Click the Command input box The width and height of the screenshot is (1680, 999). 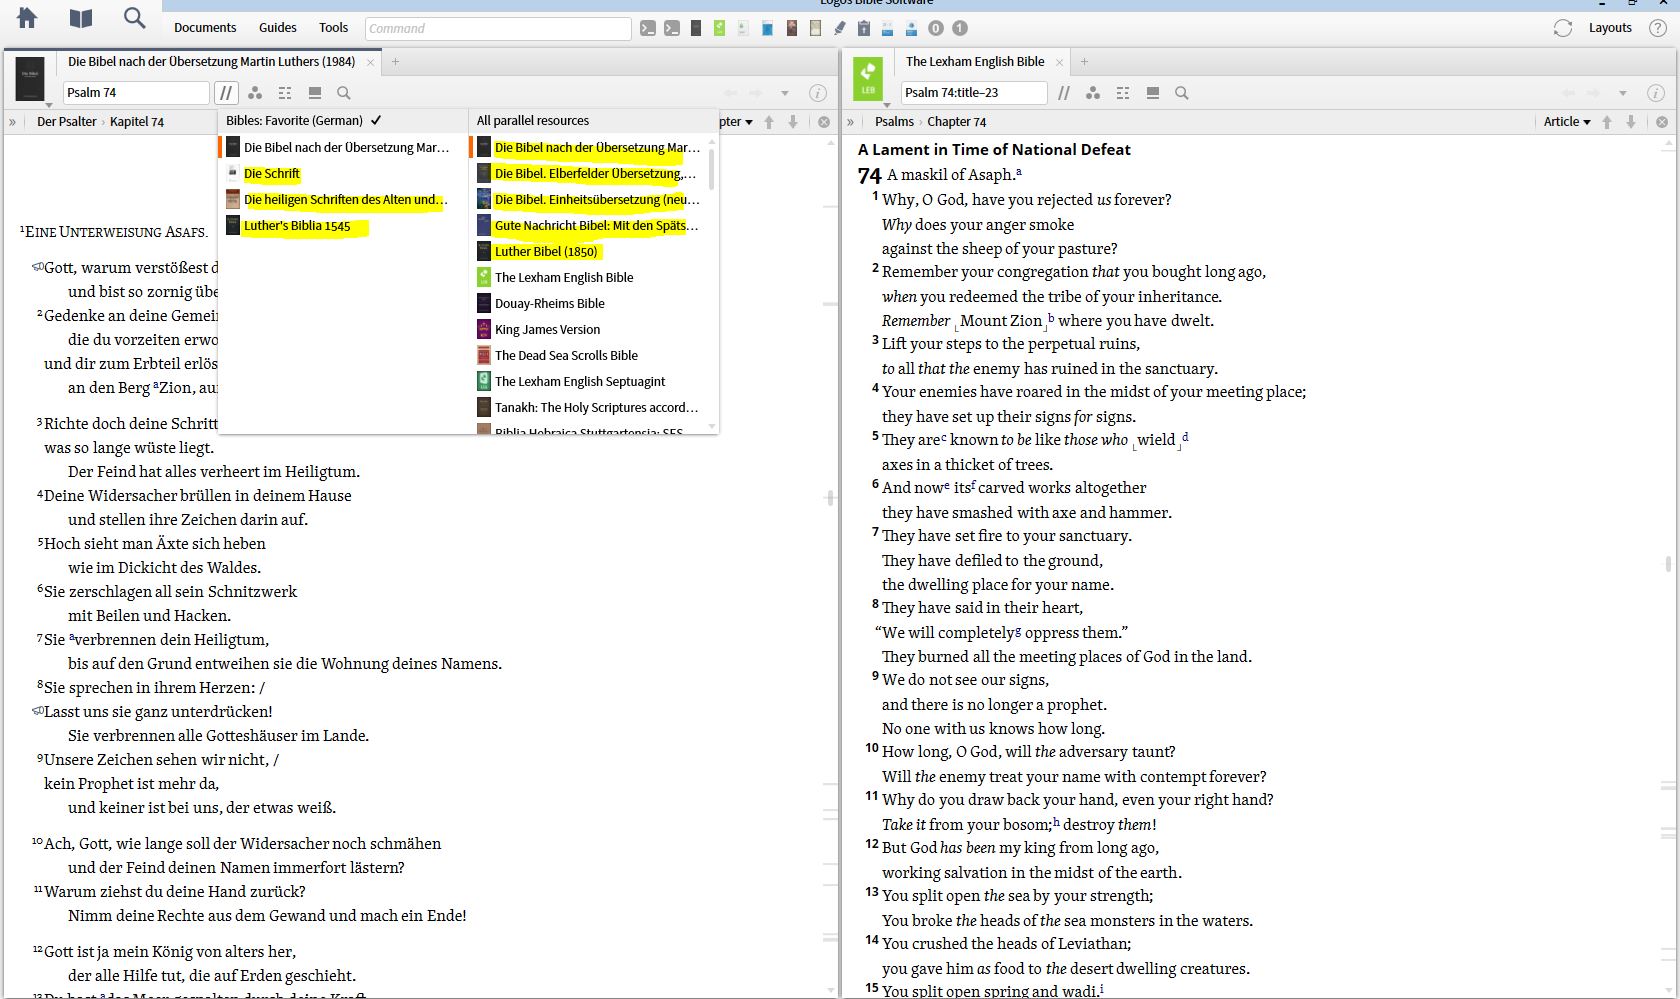pos(498,28)
